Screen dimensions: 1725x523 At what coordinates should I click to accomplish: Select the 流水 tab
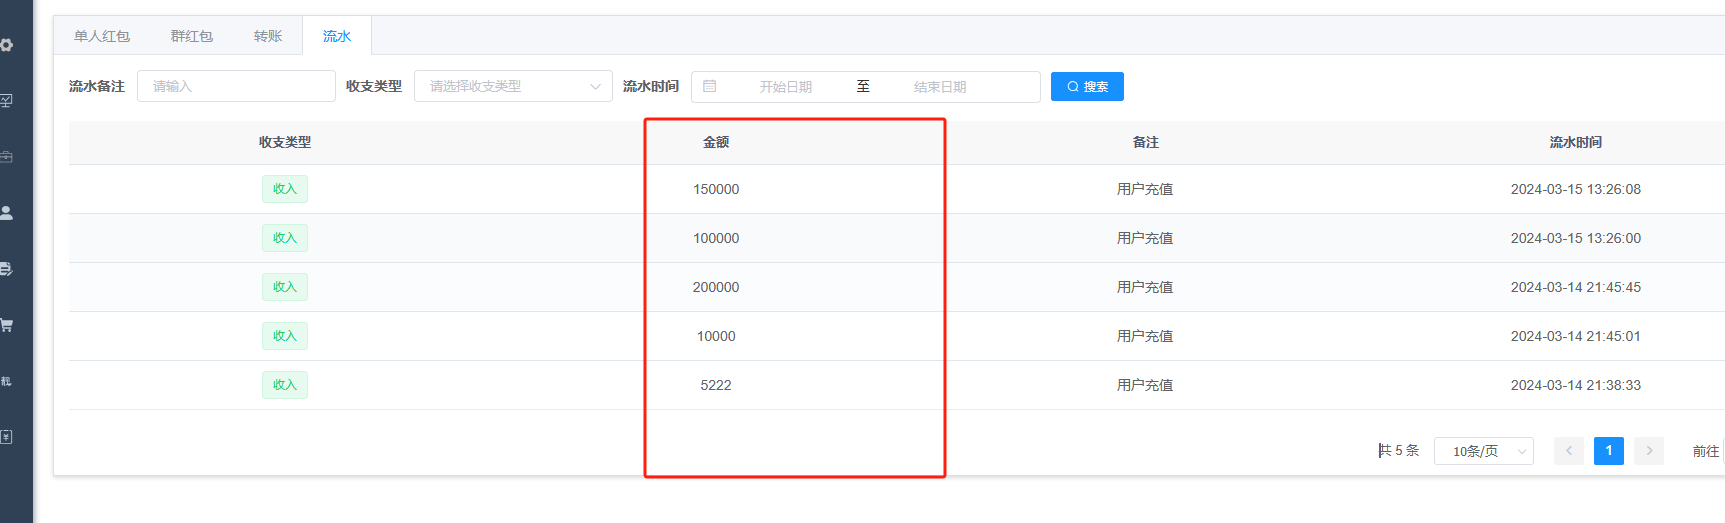(x=337, y=36)
